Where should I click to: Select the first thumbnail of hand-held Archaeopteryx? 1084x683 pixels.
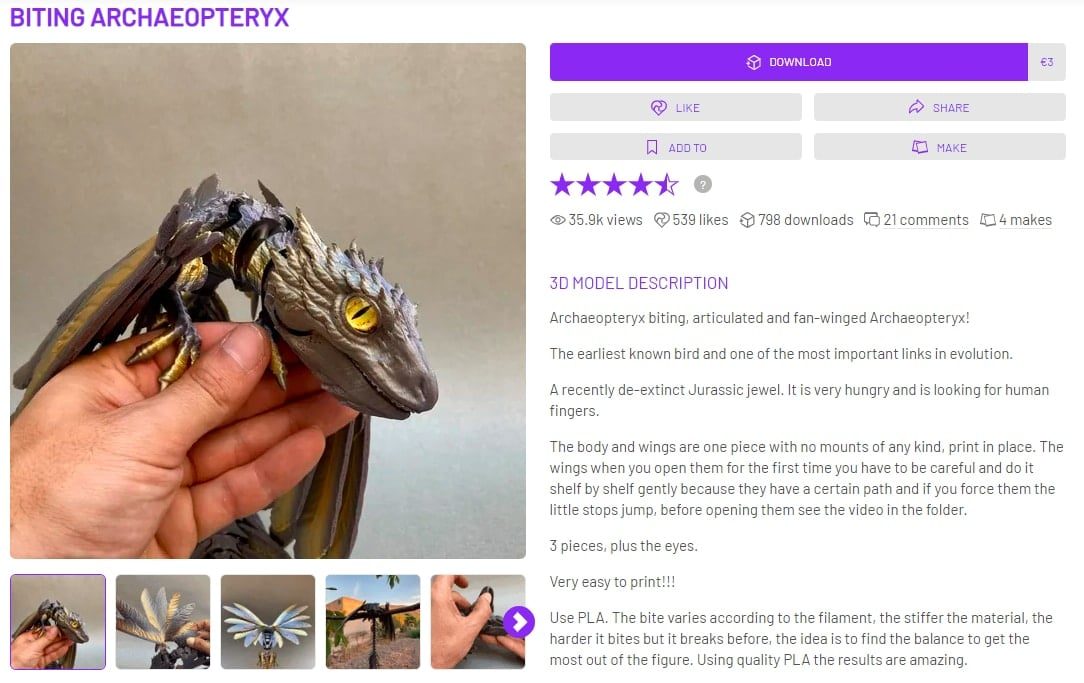coord(58,621)
